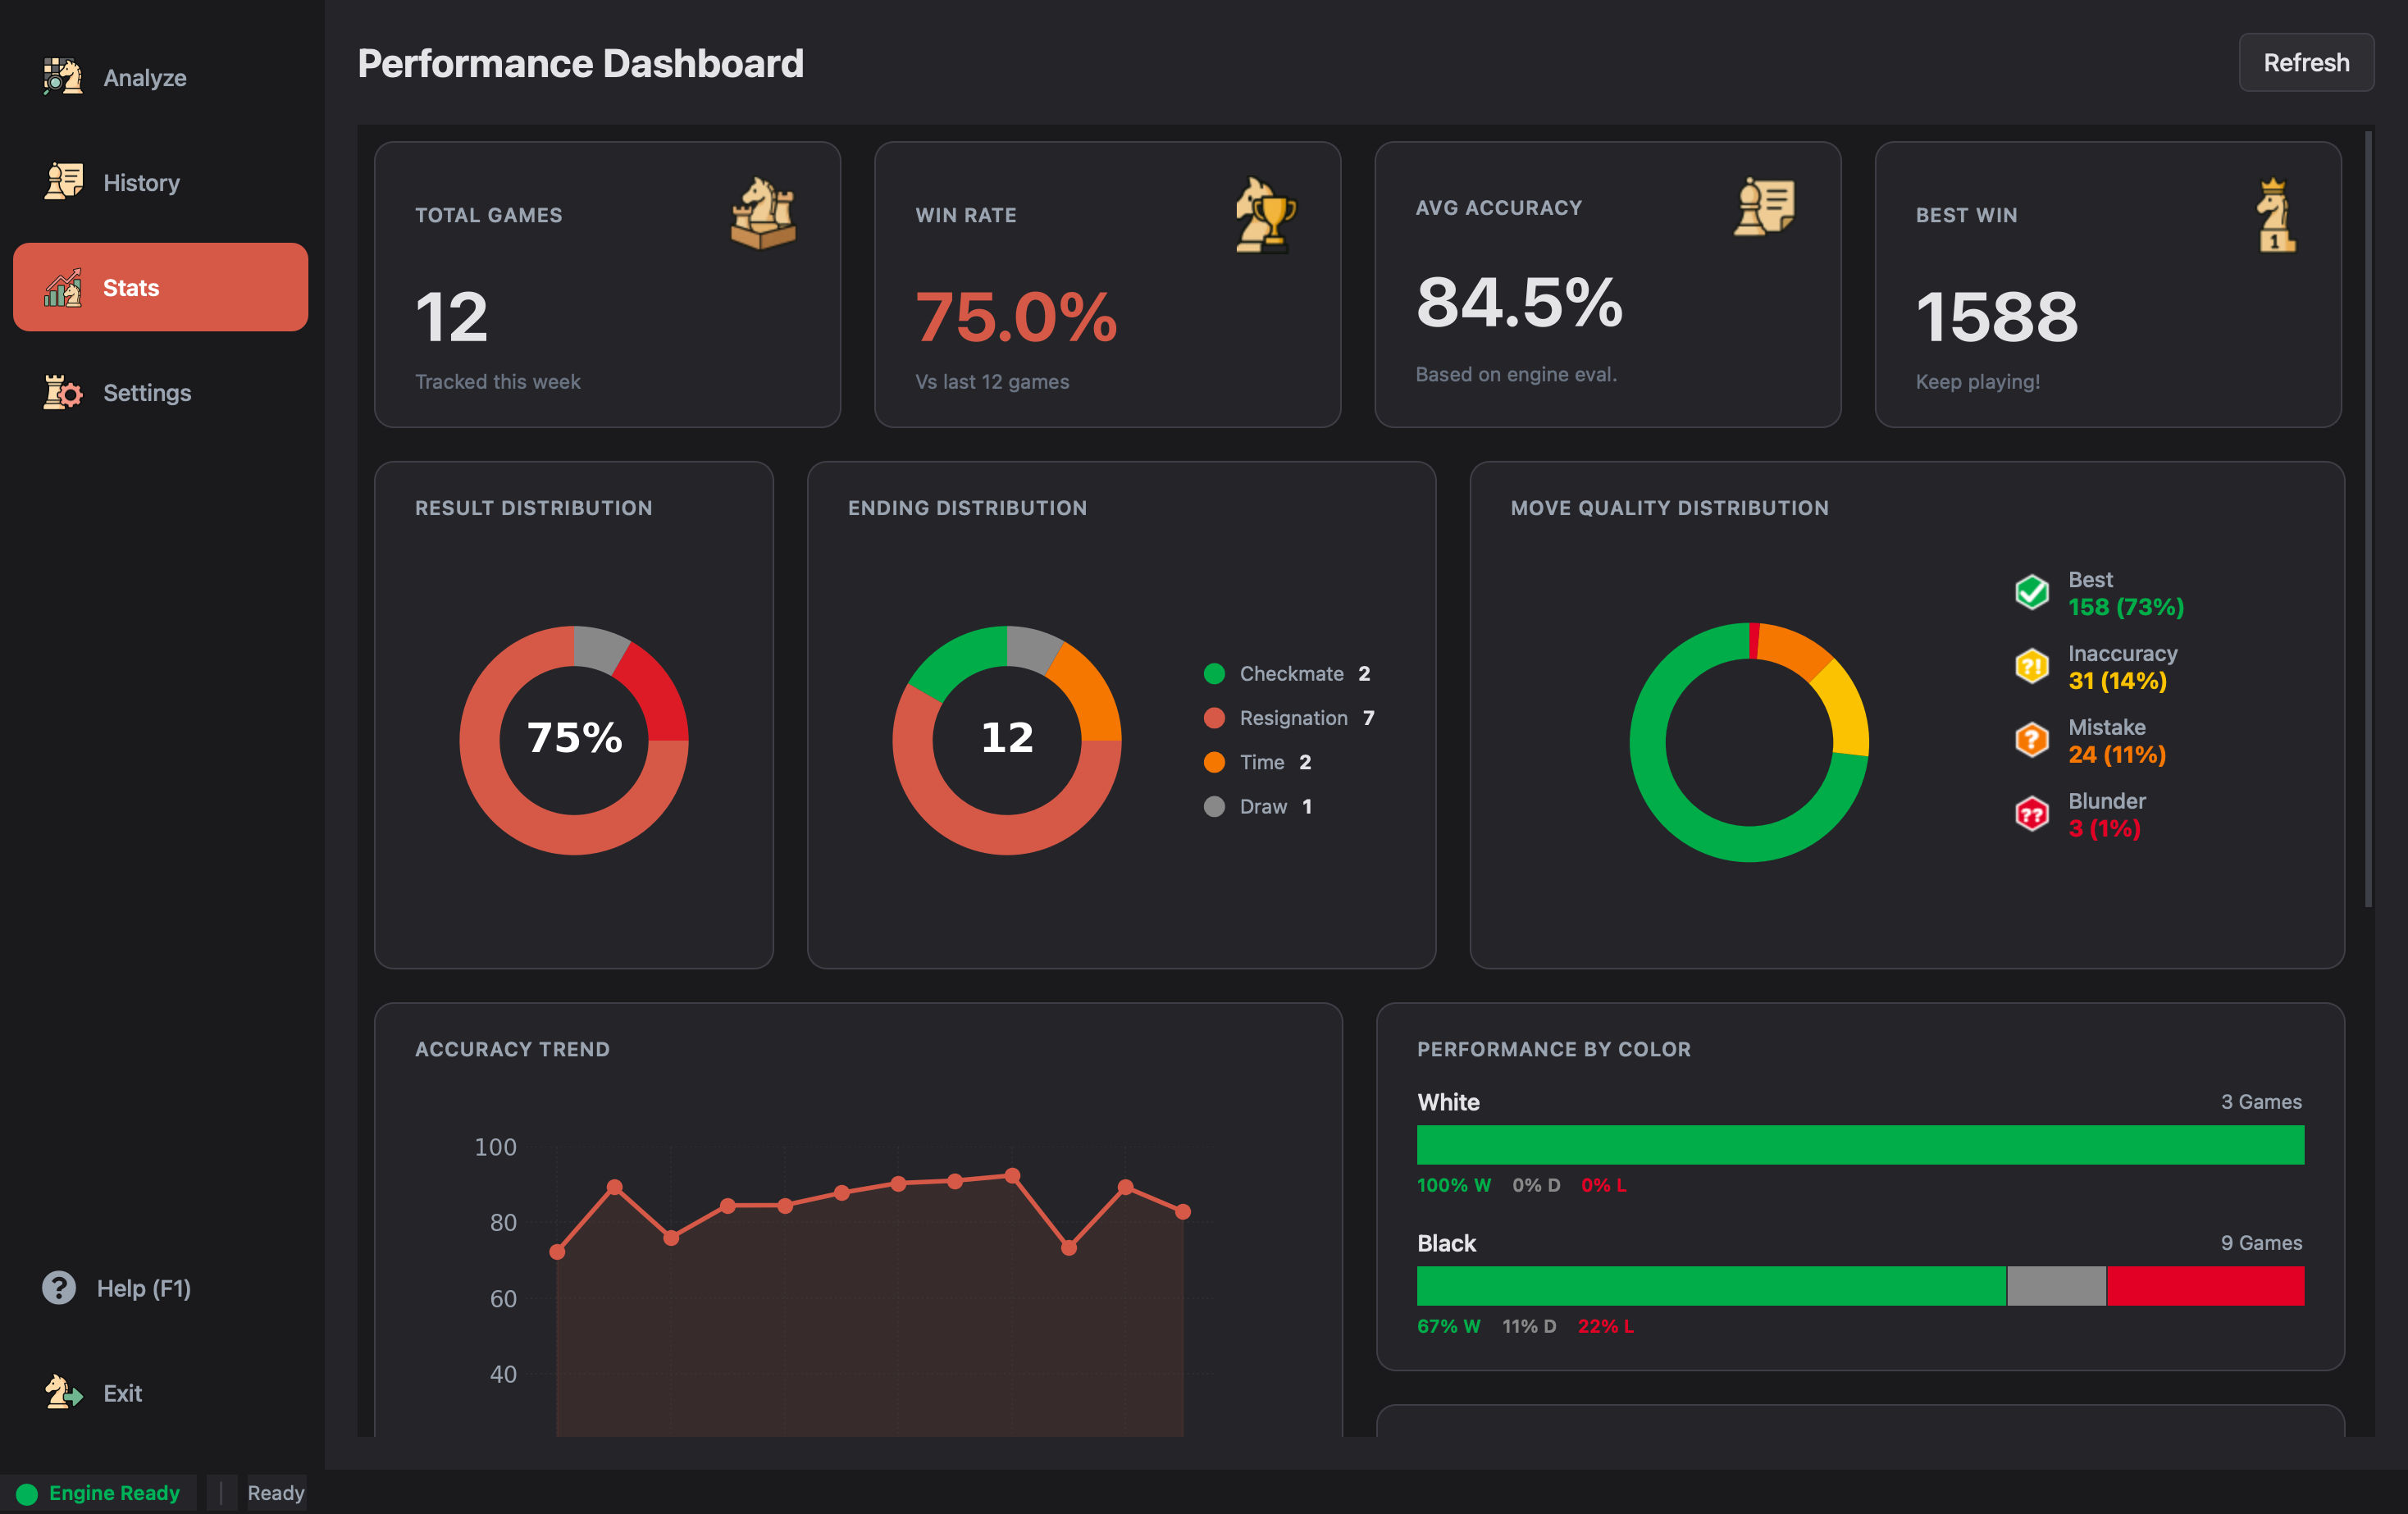Click the 'Based on engine eval.' caption

tap(1516, 374)
